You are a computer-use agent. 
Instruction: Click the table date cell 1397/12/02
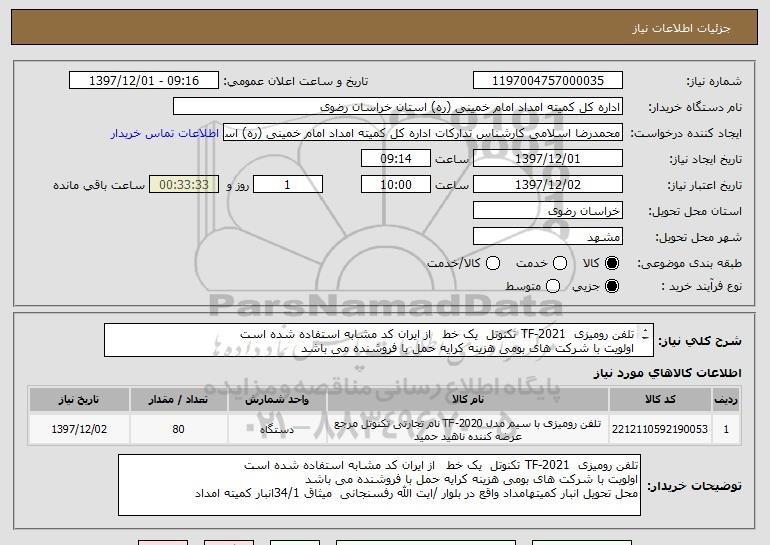79,429
